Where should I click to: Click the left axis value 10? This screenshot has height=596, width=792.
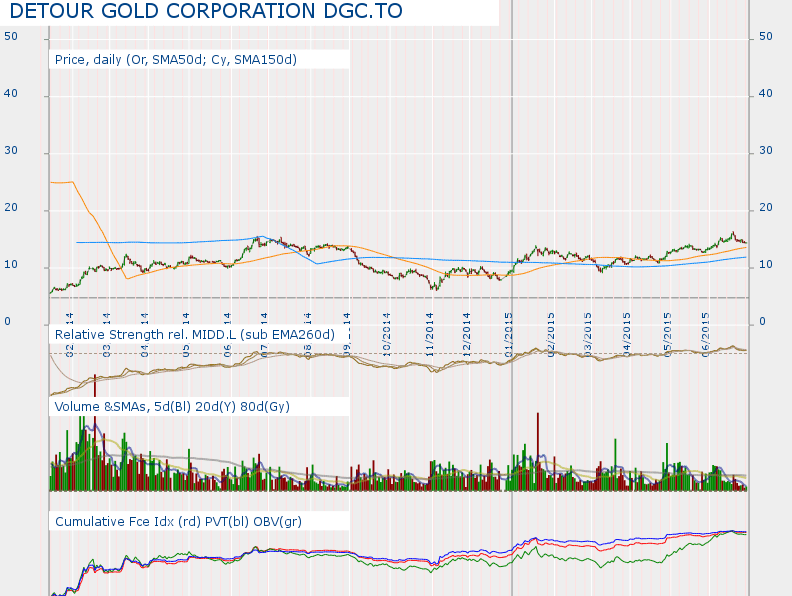[11, 265]
